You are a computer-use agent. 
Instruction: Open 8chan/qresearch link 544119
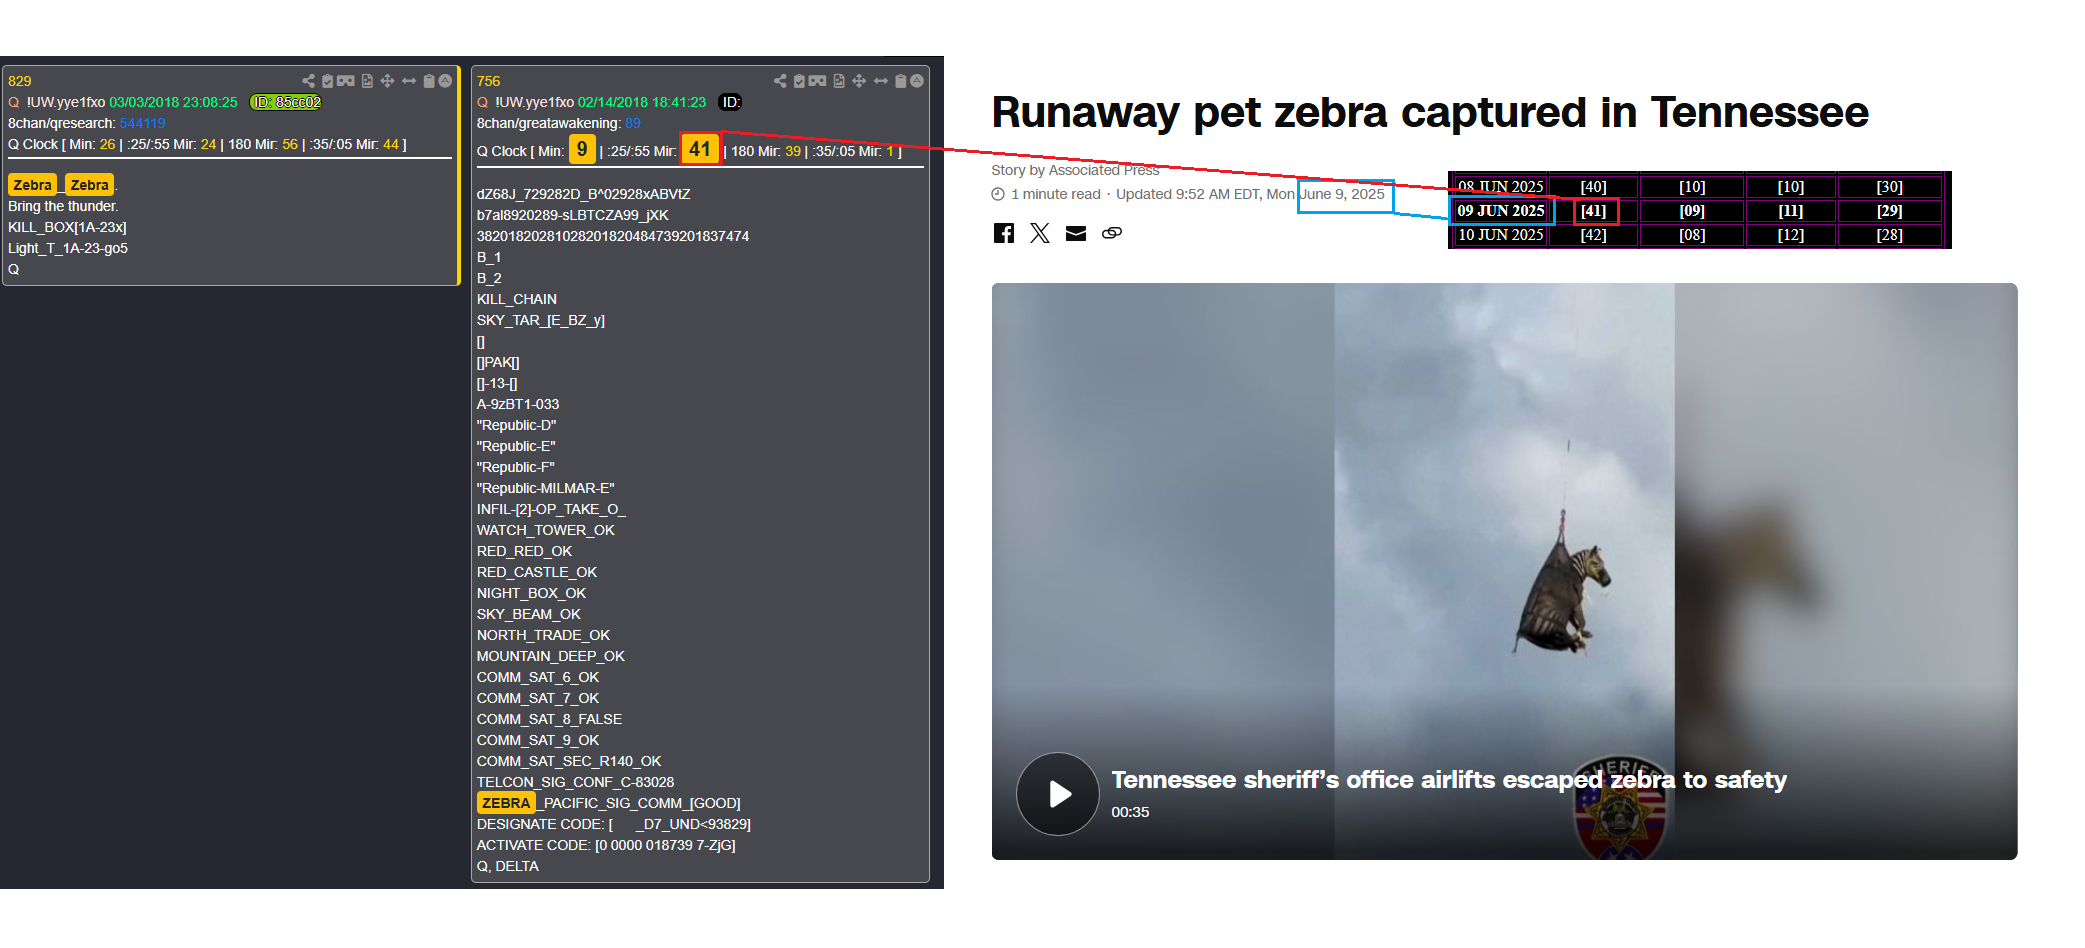coord(142,123)
